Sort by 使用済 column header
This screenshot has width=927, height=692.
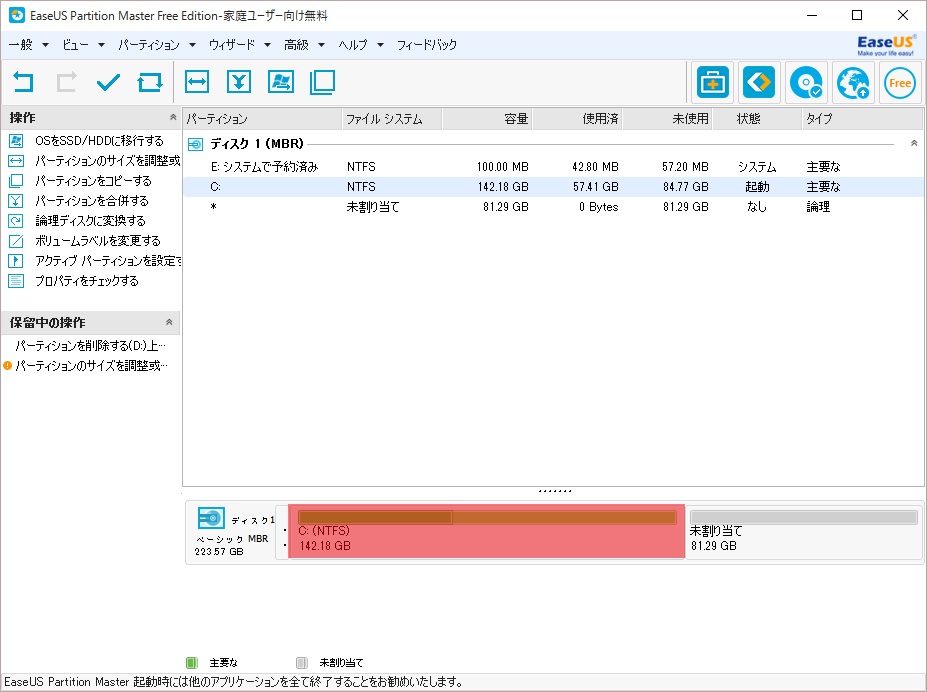(578, 119)
